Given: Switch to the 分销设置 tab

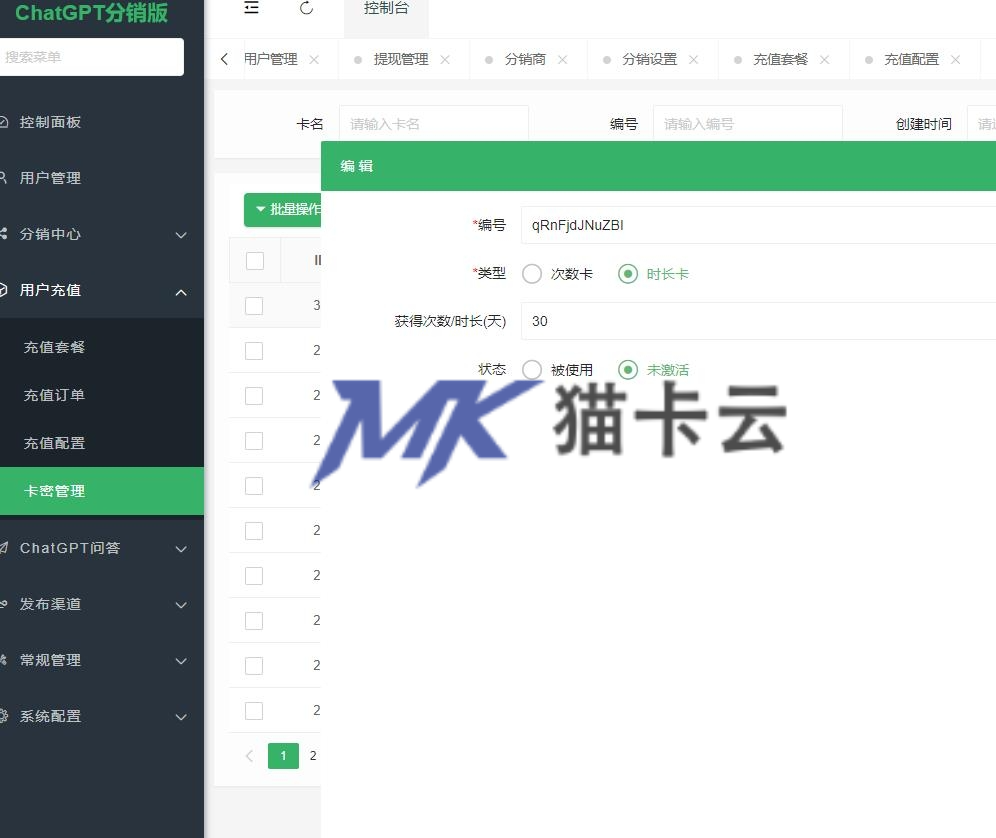Looking at the screenshot, I should [x=649, y=60].
